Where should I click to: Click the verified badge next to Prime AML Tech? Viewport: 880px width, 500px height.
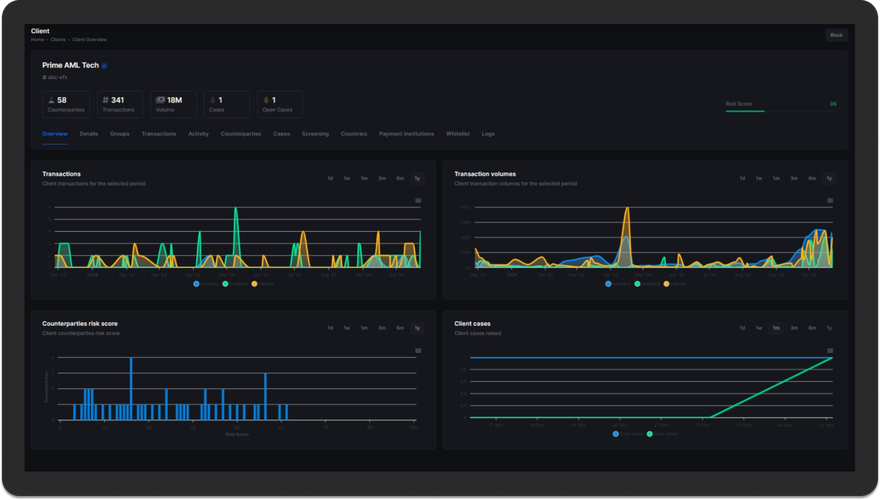coord(104,66)
